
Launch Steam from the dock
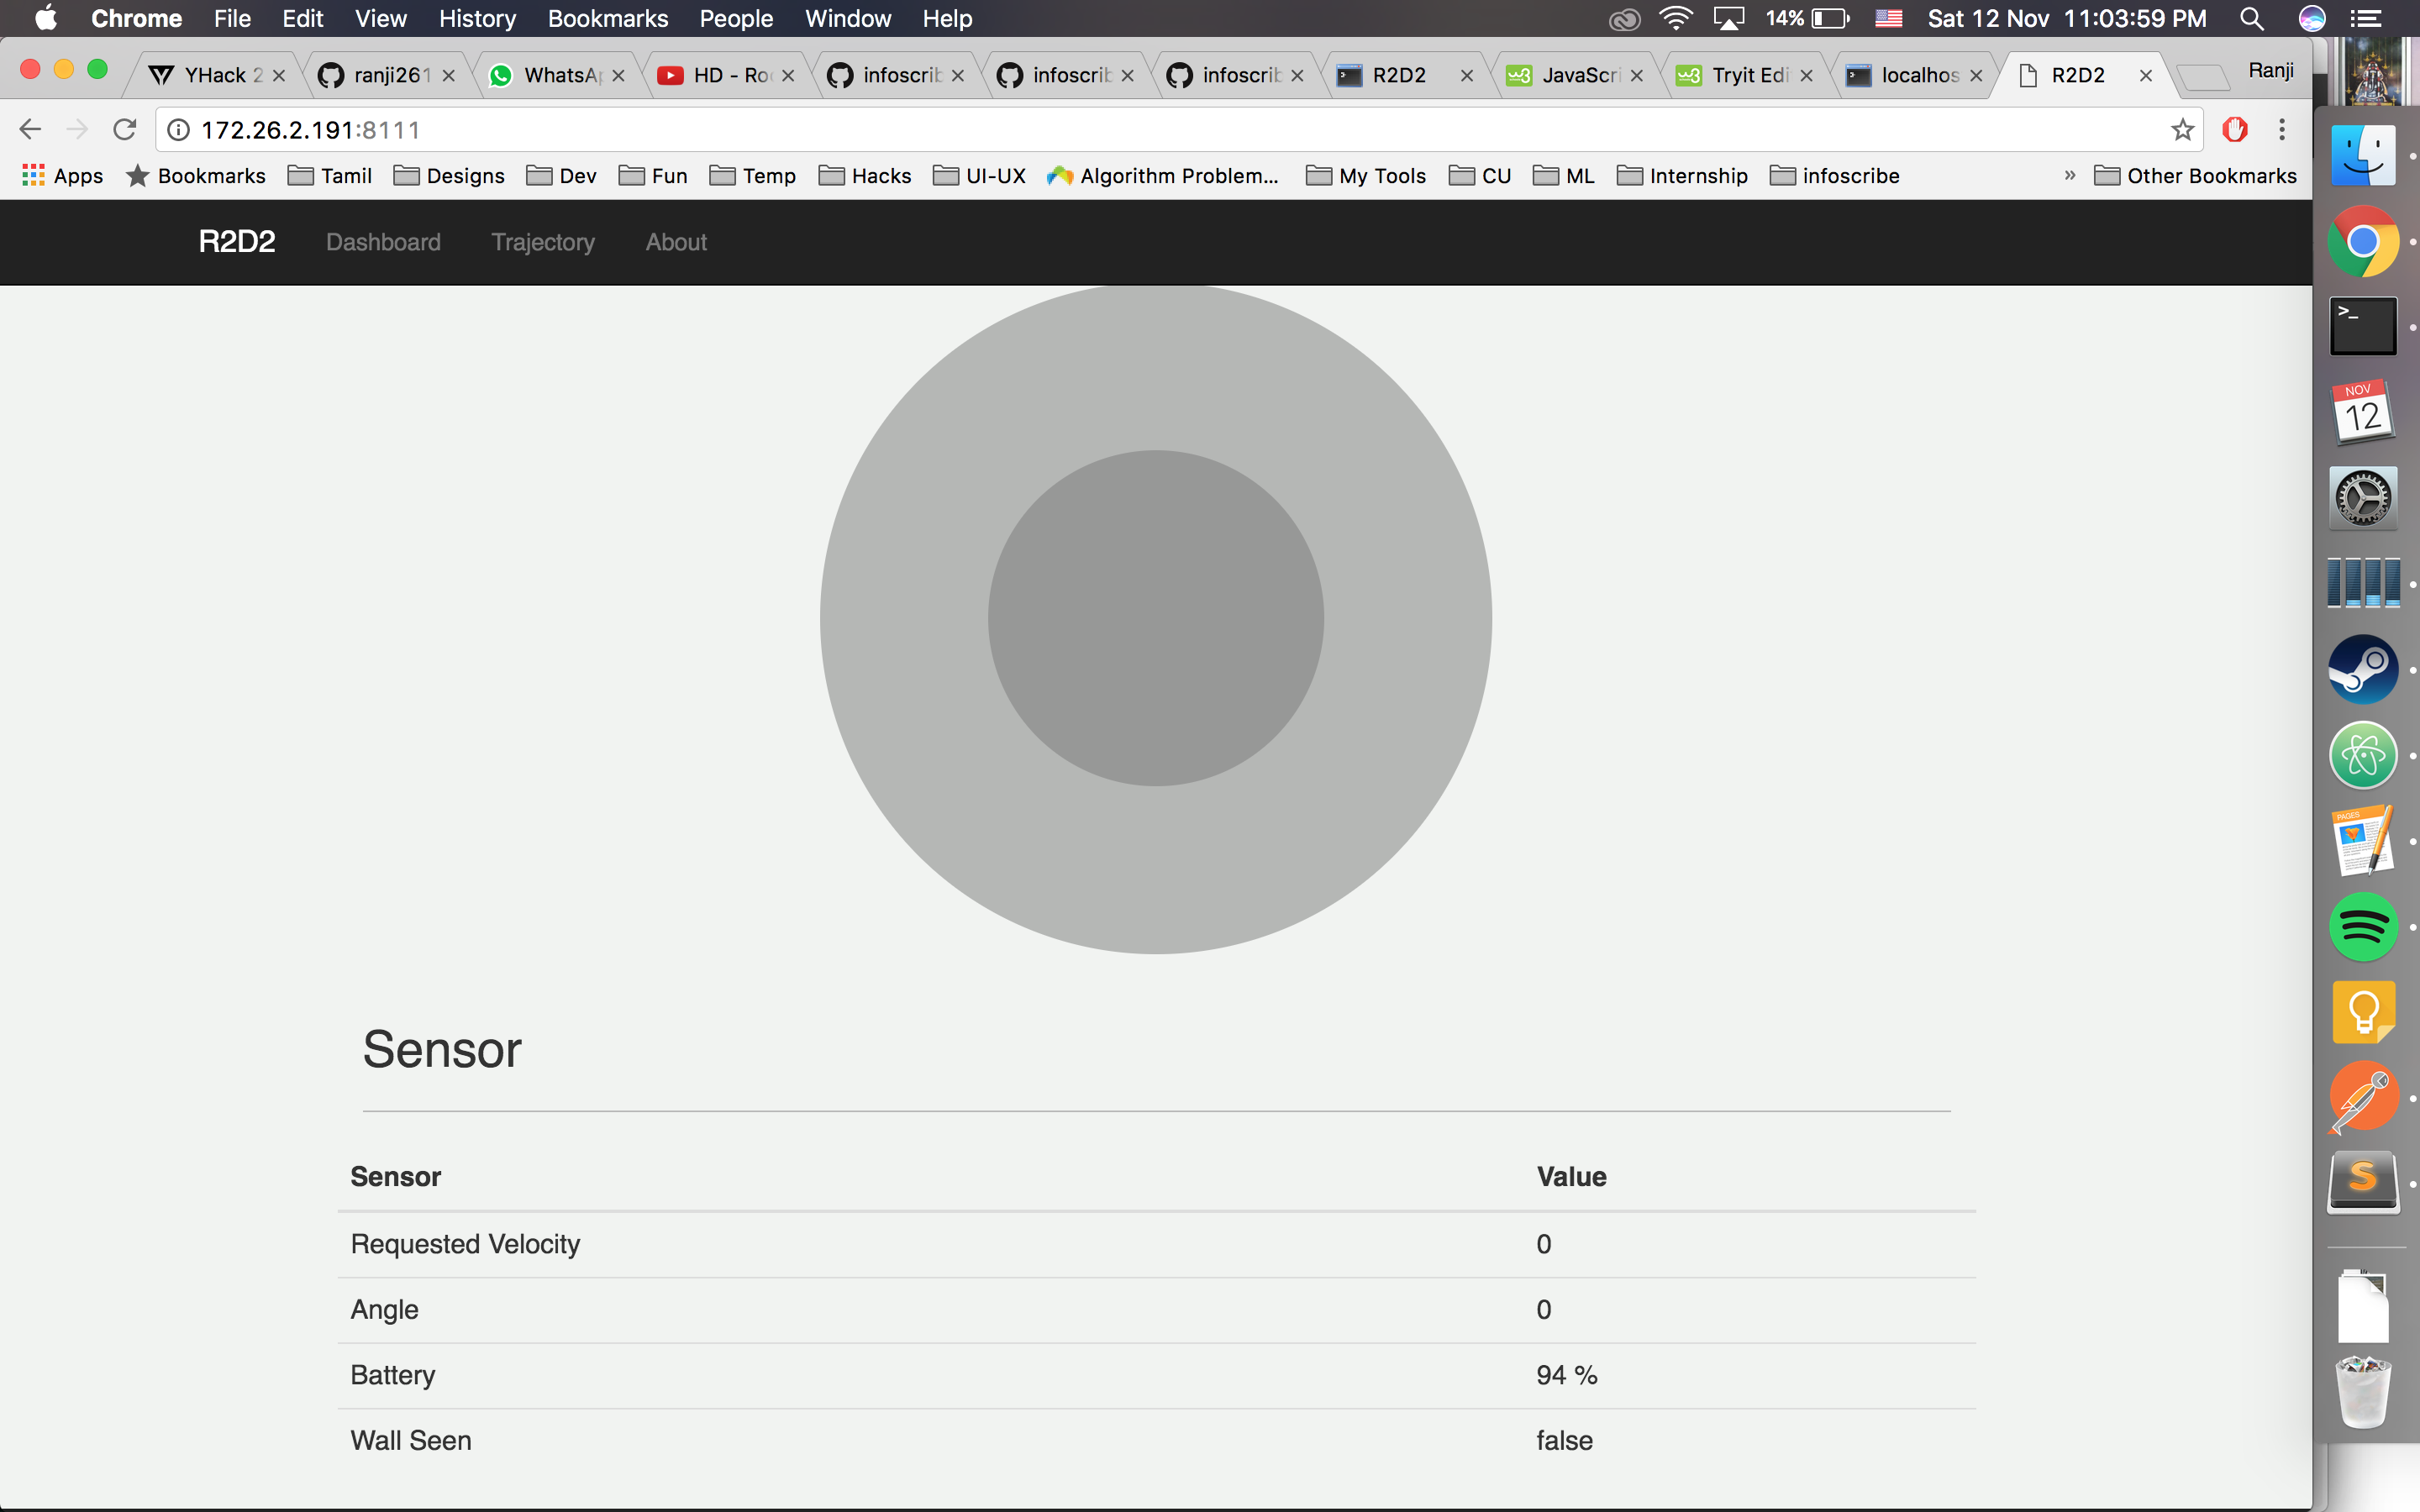(x=2363, y=669)
